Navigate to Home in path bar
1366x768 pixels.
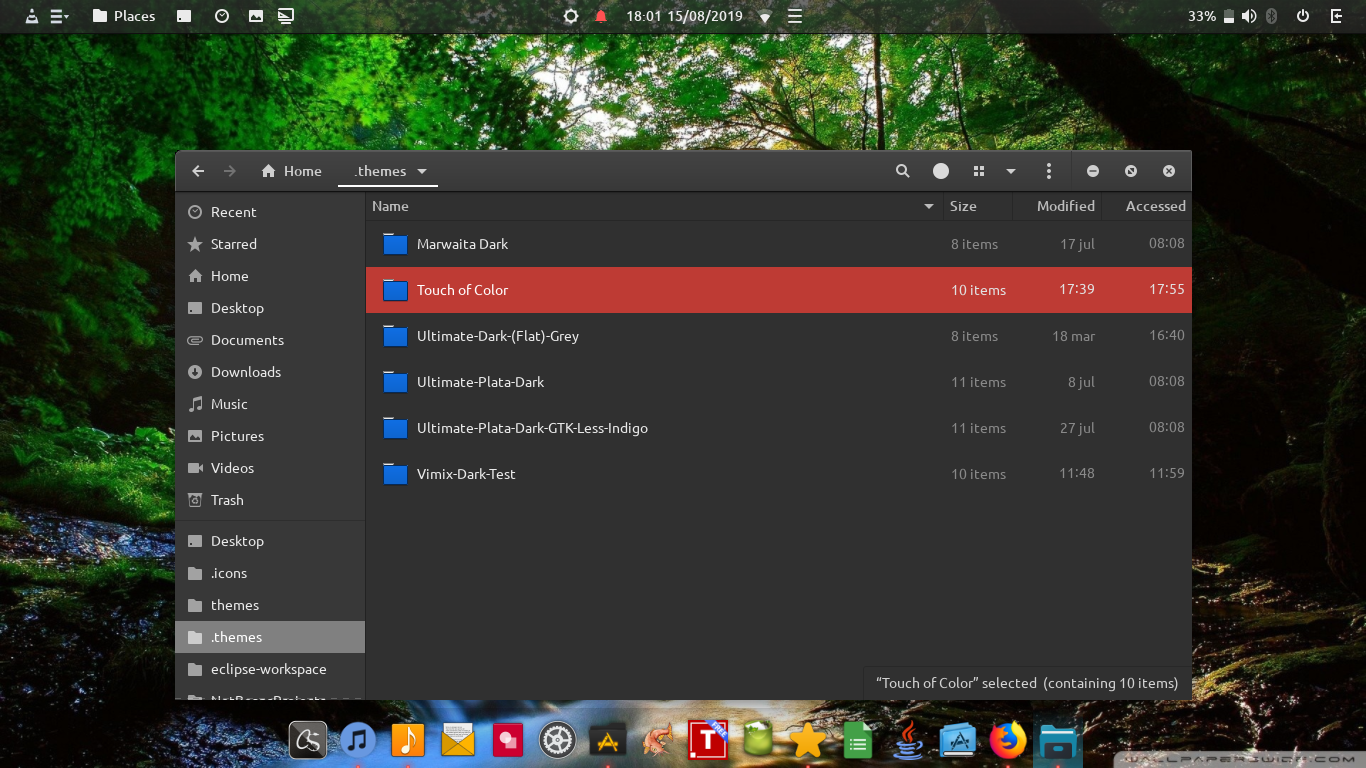[292, 171]
